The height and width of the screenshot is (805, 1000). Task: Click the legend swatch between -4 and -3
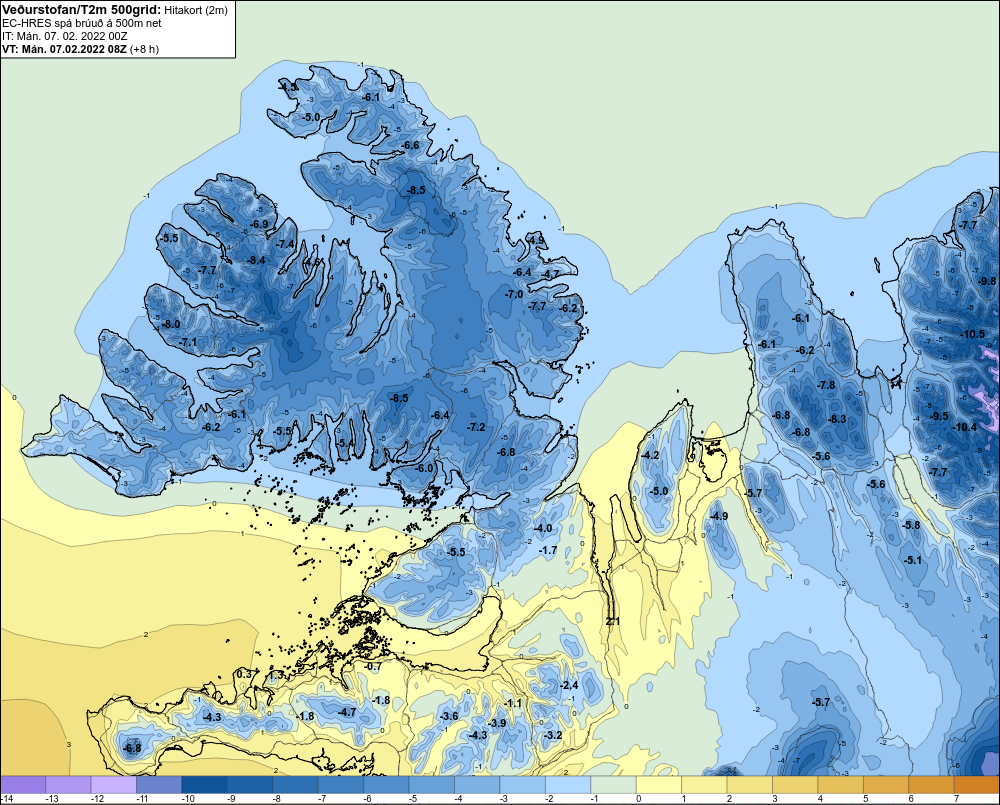(478, 784)
